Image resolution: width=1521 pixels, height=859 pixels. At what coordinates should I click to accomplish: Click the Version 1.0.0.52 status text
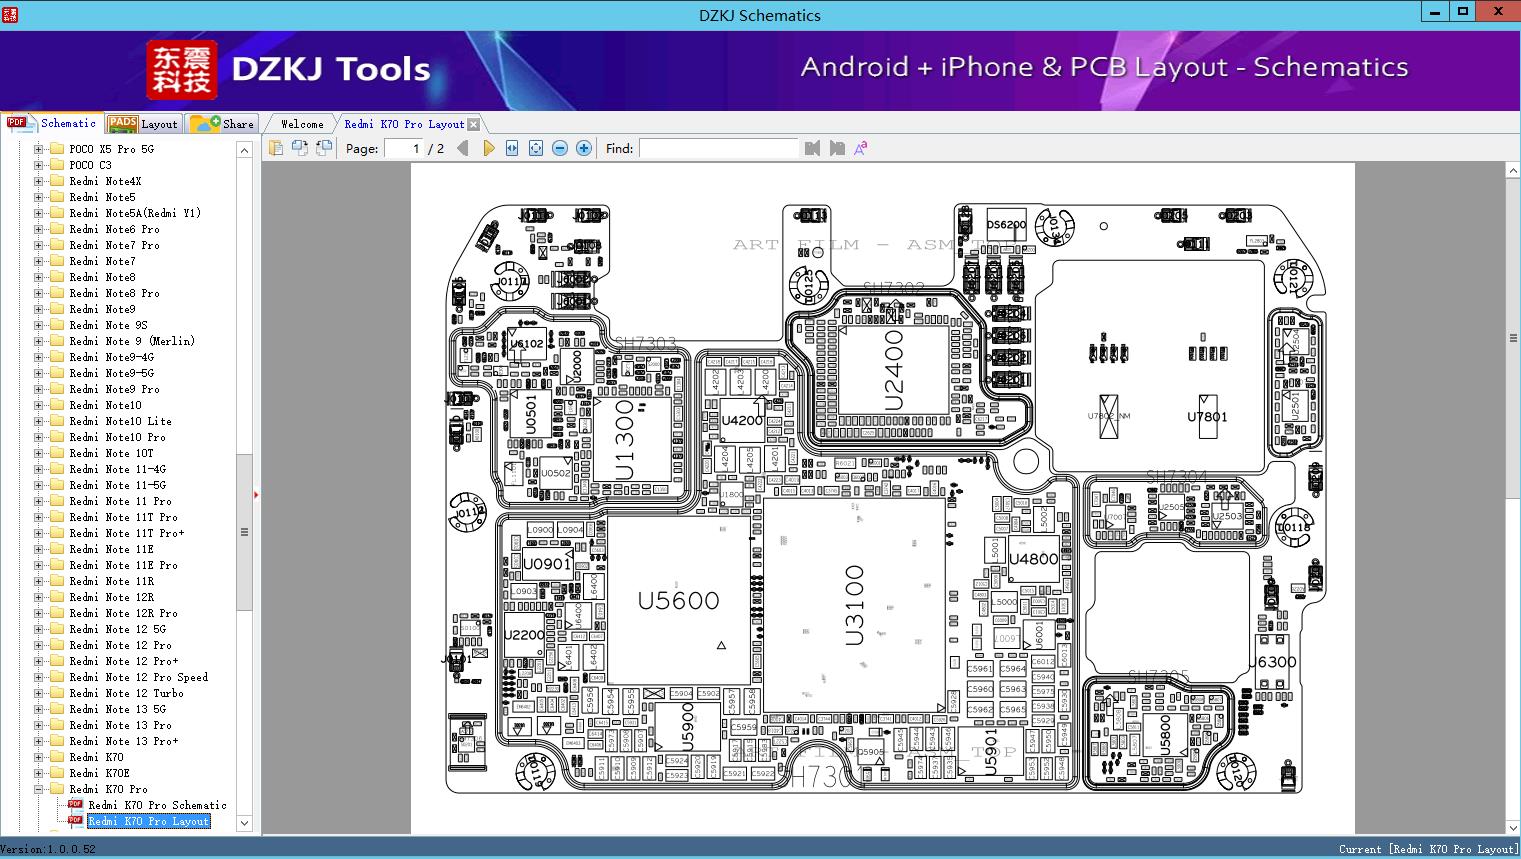[x=49, y=849]
